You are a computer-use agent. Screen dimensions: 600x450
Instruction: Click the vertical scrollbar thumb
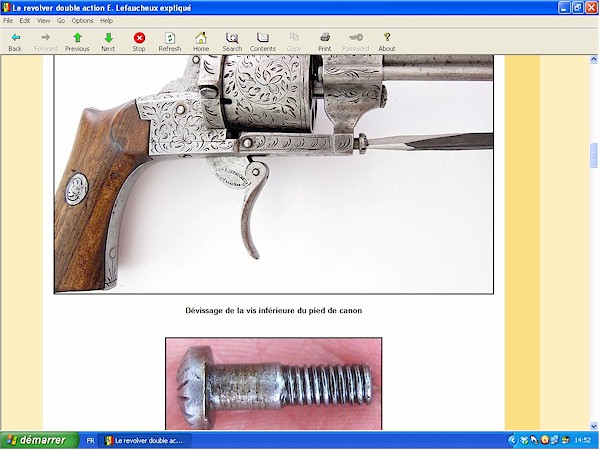pos(593,155)
